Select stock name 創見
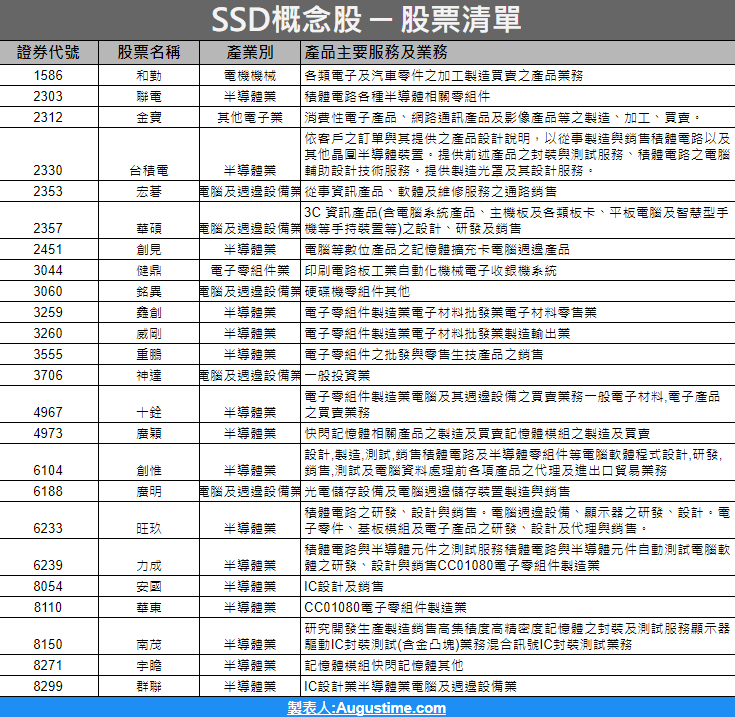This screenshot has height=717, width=735. point(149,250)
